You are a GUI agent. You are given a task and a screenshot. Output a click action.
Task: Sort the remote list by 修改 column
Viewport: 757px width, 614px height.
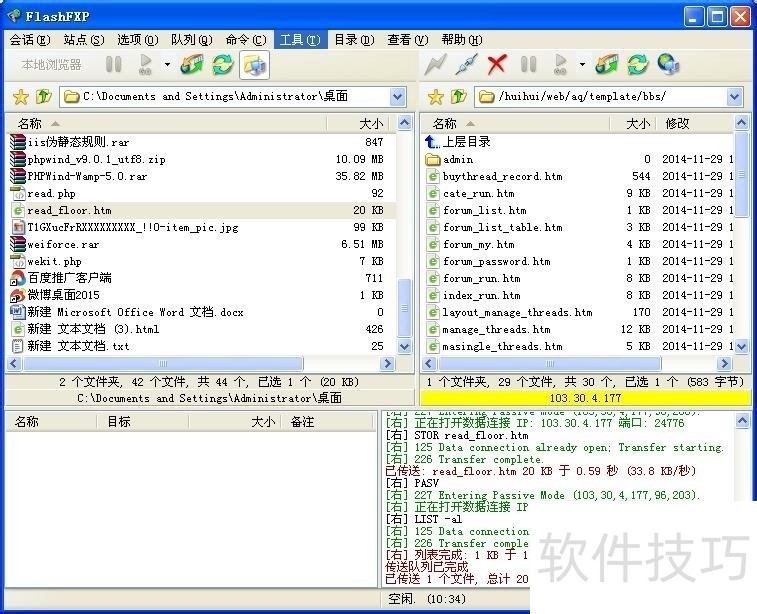coord(677,123)
